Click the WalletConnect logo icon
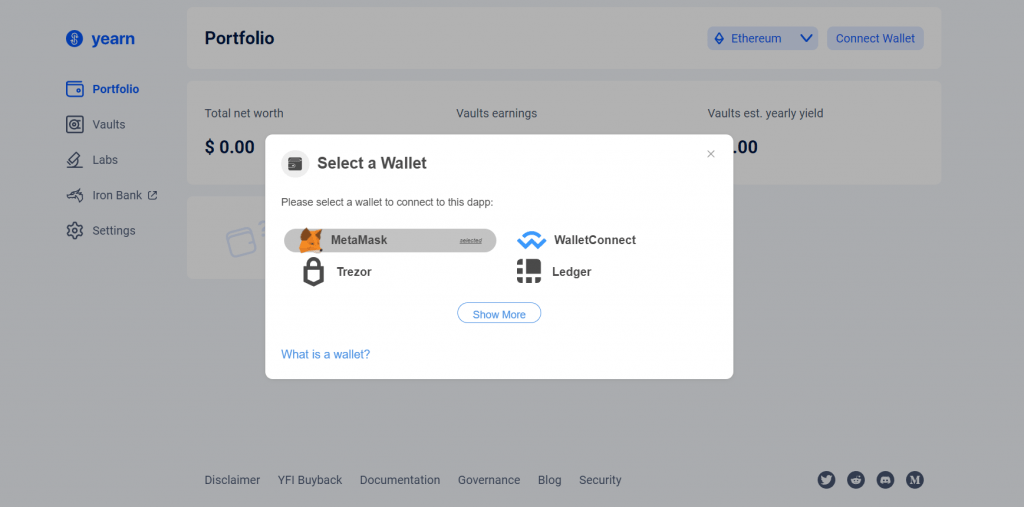 coord(531,240)
